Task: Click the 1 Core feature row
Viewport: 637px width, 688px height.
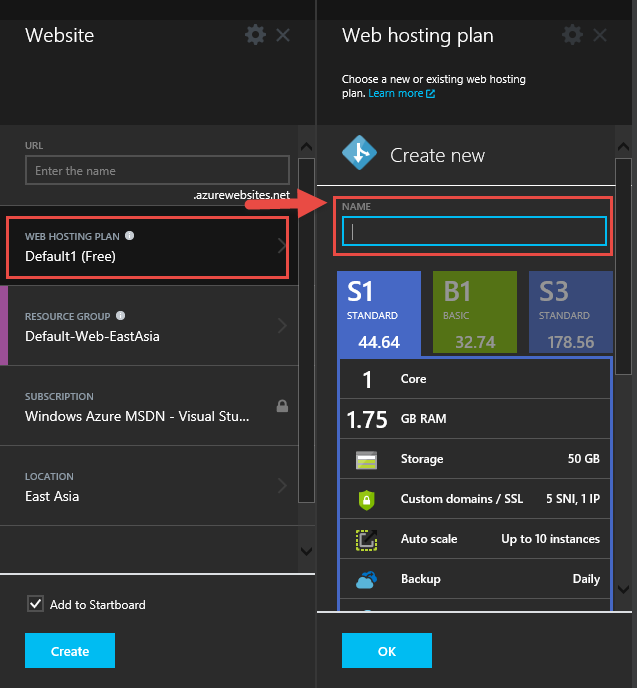Action: (475, 379)
